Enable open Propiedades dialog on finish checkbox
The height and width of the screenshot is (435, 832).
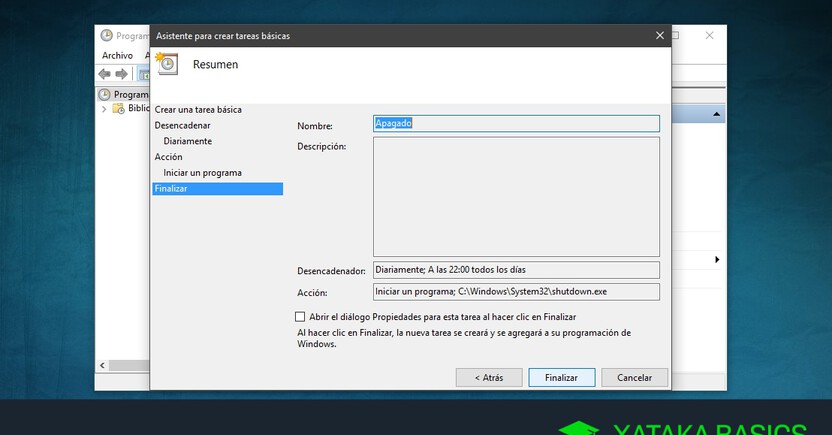(301, 316)
